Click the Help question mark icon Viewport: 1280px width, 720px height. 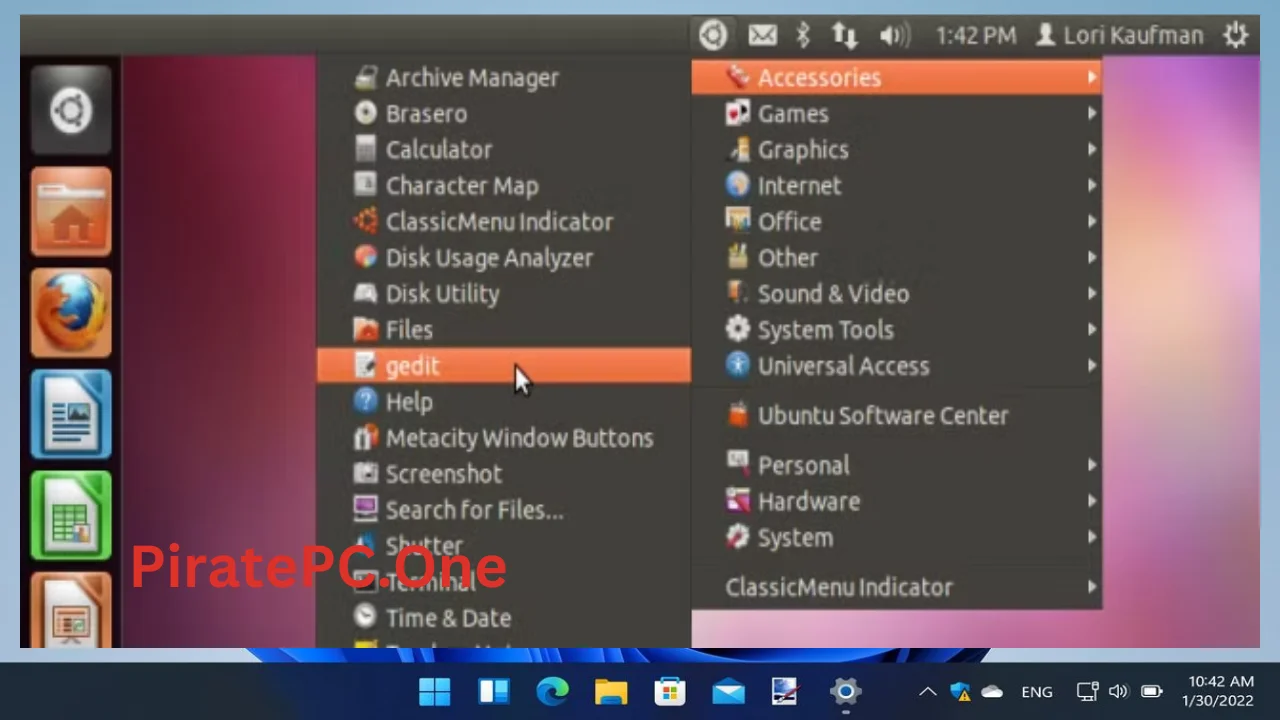[366, 402]
